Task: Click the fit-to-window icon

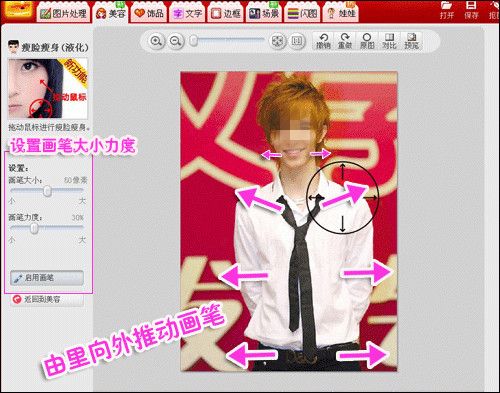Action: (x=277, y=41)
